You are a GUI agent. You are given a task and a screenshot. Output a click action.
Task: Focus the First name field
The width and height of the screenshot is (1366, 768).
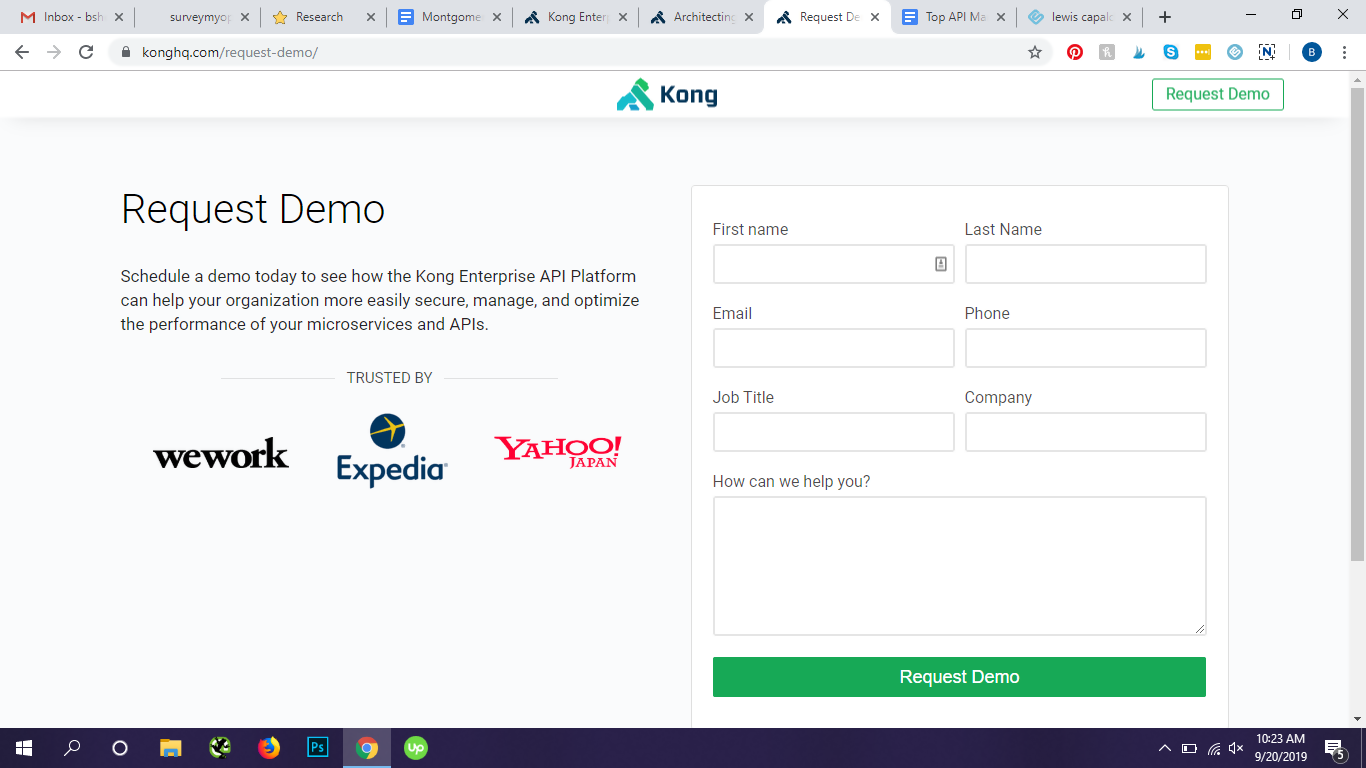(x=833, y=264)
